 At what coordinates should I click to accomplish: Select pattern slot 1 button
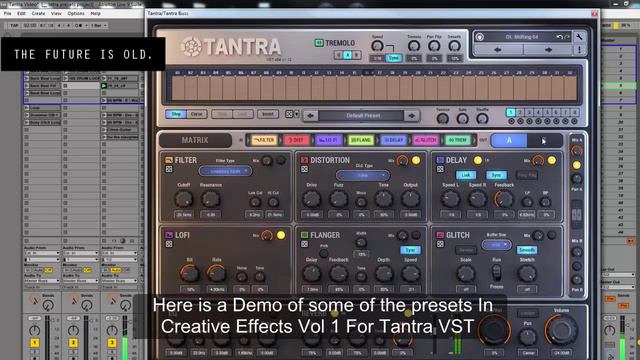pyautogui.click(x=511, y=112)
